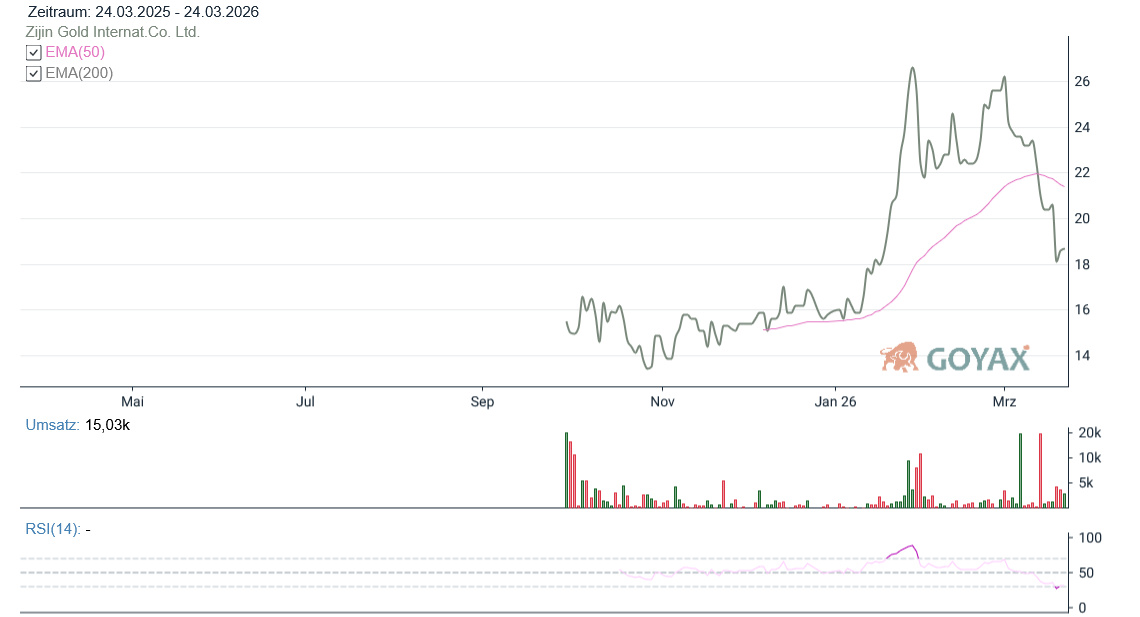Click the EMA(200) legend label
The image size is (1140, 617).
tap(79, 73)
